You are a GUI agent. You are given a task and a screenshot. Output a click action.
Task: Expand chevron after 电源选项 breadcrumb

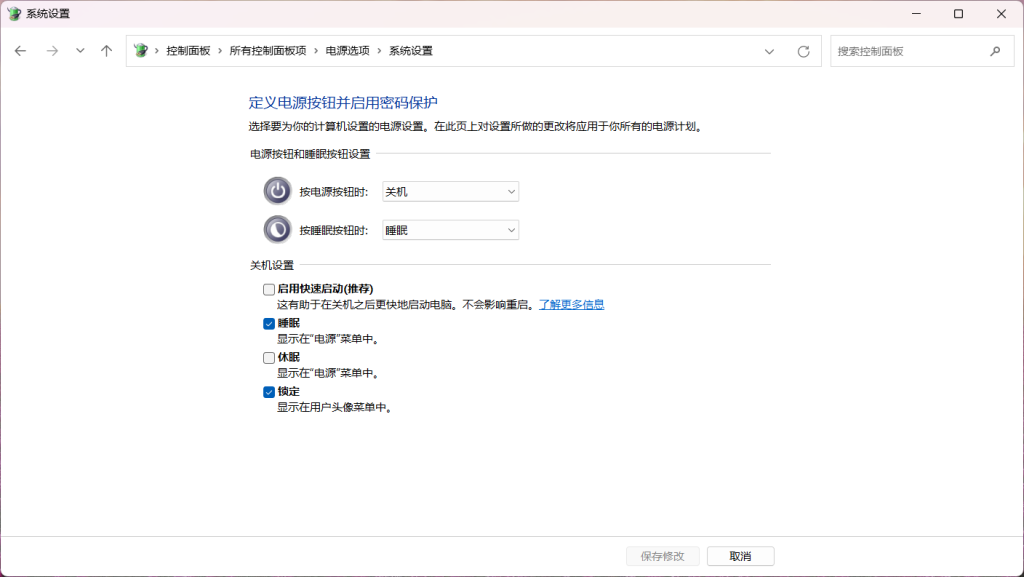[379, 51]
